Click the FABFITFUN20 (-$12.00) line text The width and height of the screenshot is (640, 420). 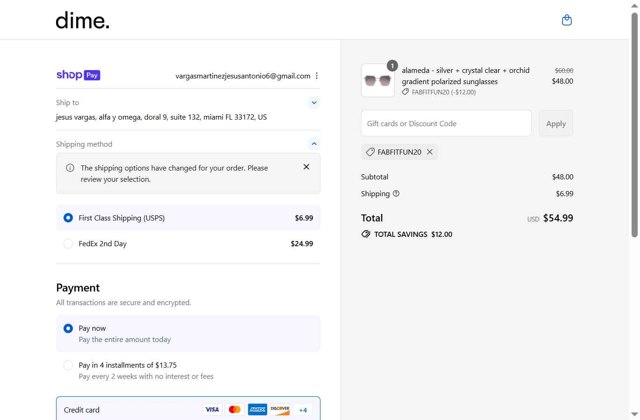point(444,92)
